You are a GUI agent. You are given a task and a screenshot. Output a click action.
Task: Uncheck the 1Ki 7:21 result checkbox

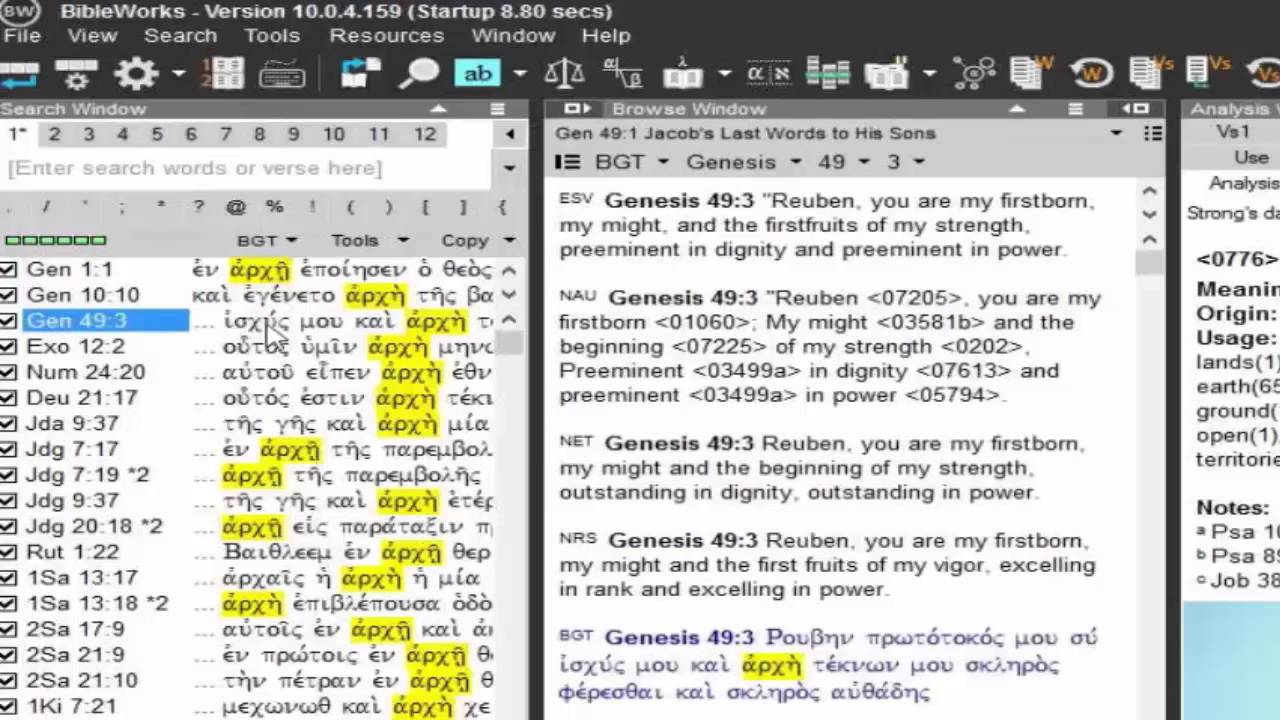(8, 706)
